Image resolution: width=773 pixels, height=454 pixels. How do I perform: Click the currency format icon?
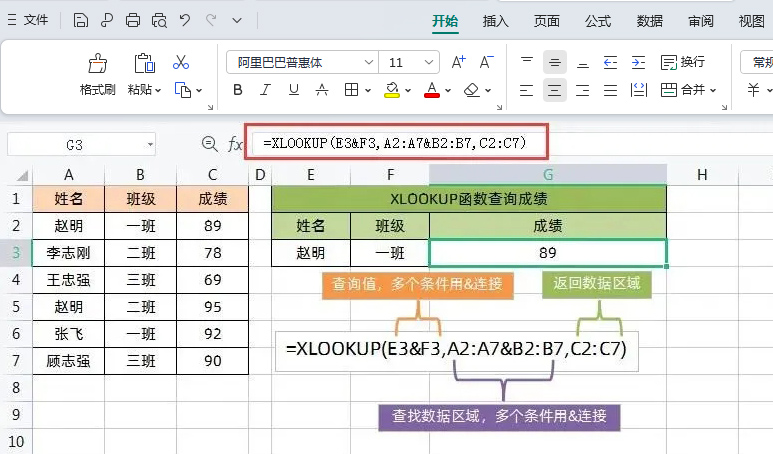click(x=753, y=90)
